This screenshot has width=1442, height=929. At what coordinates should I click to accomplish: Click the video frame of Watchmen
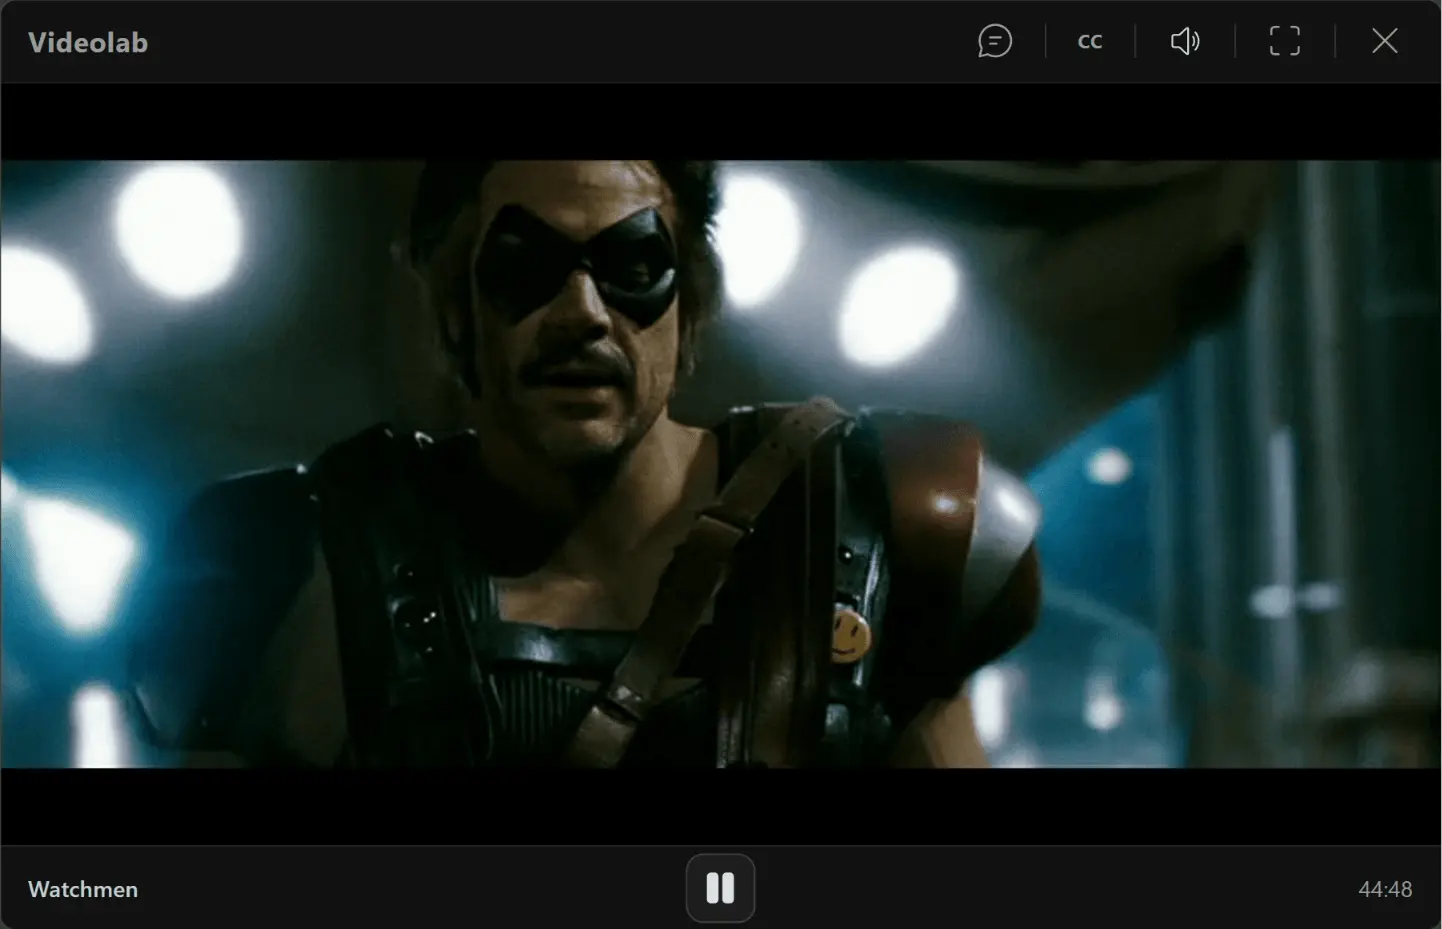(x=720, y=464)
